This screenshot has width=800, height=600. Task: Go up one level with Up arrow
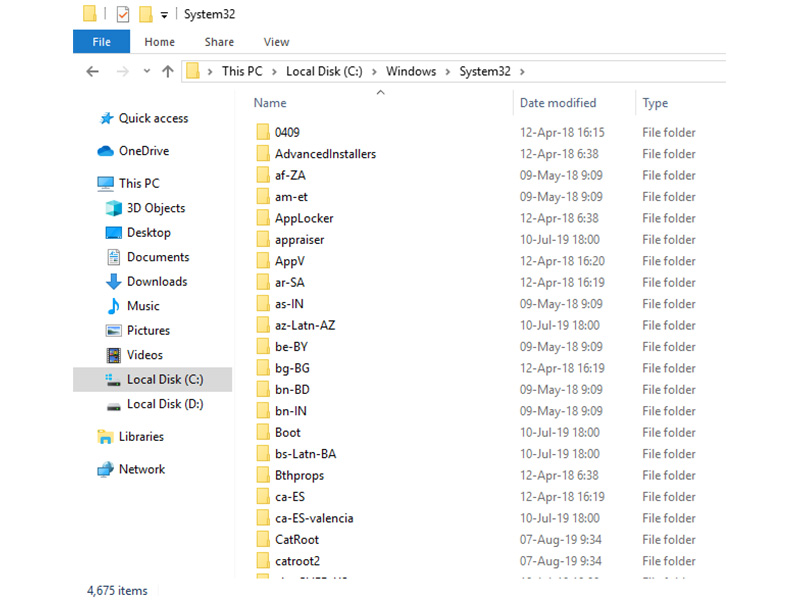click(168, 71)
